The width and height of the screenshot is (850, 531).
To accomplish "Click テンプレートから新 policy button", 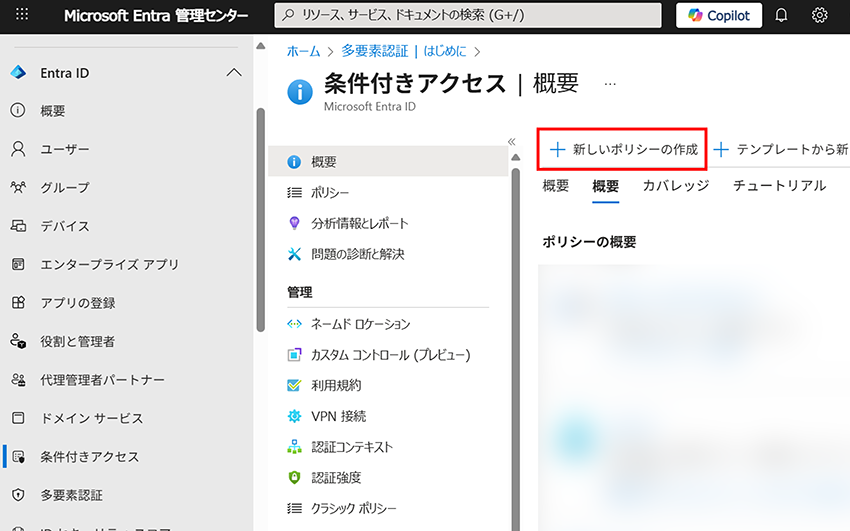I will 780,149.
